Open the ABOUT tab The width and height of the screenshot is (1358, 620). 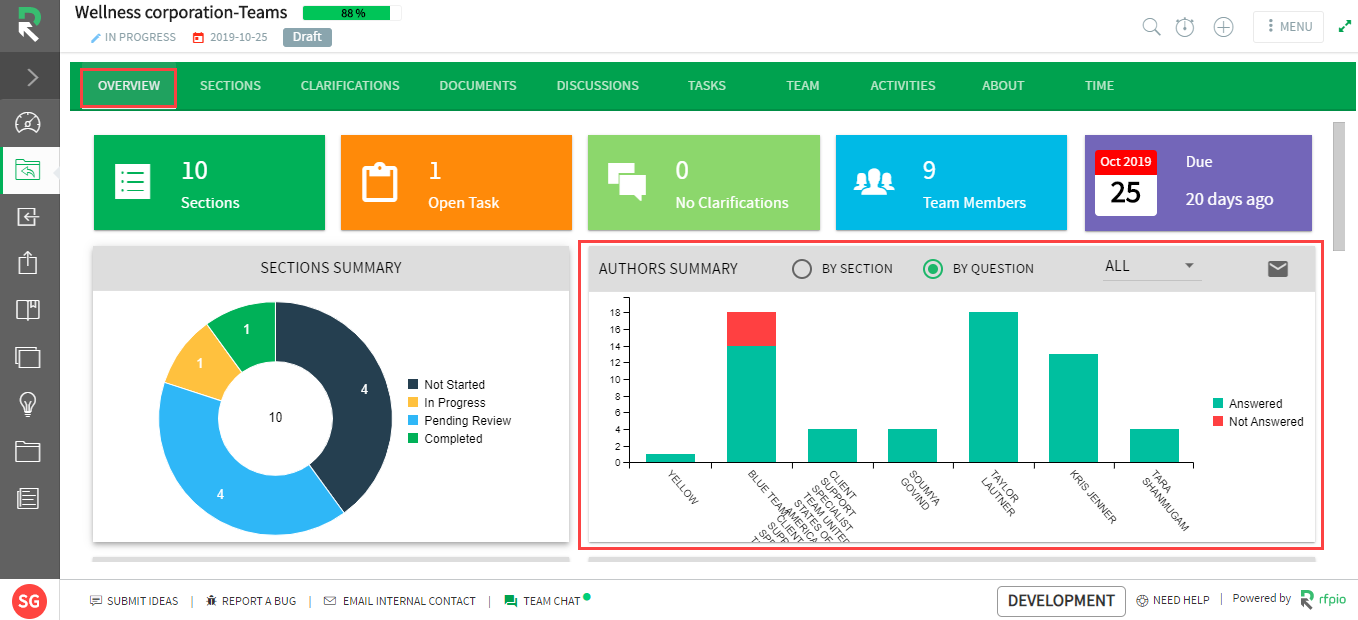pos(1003,86)
